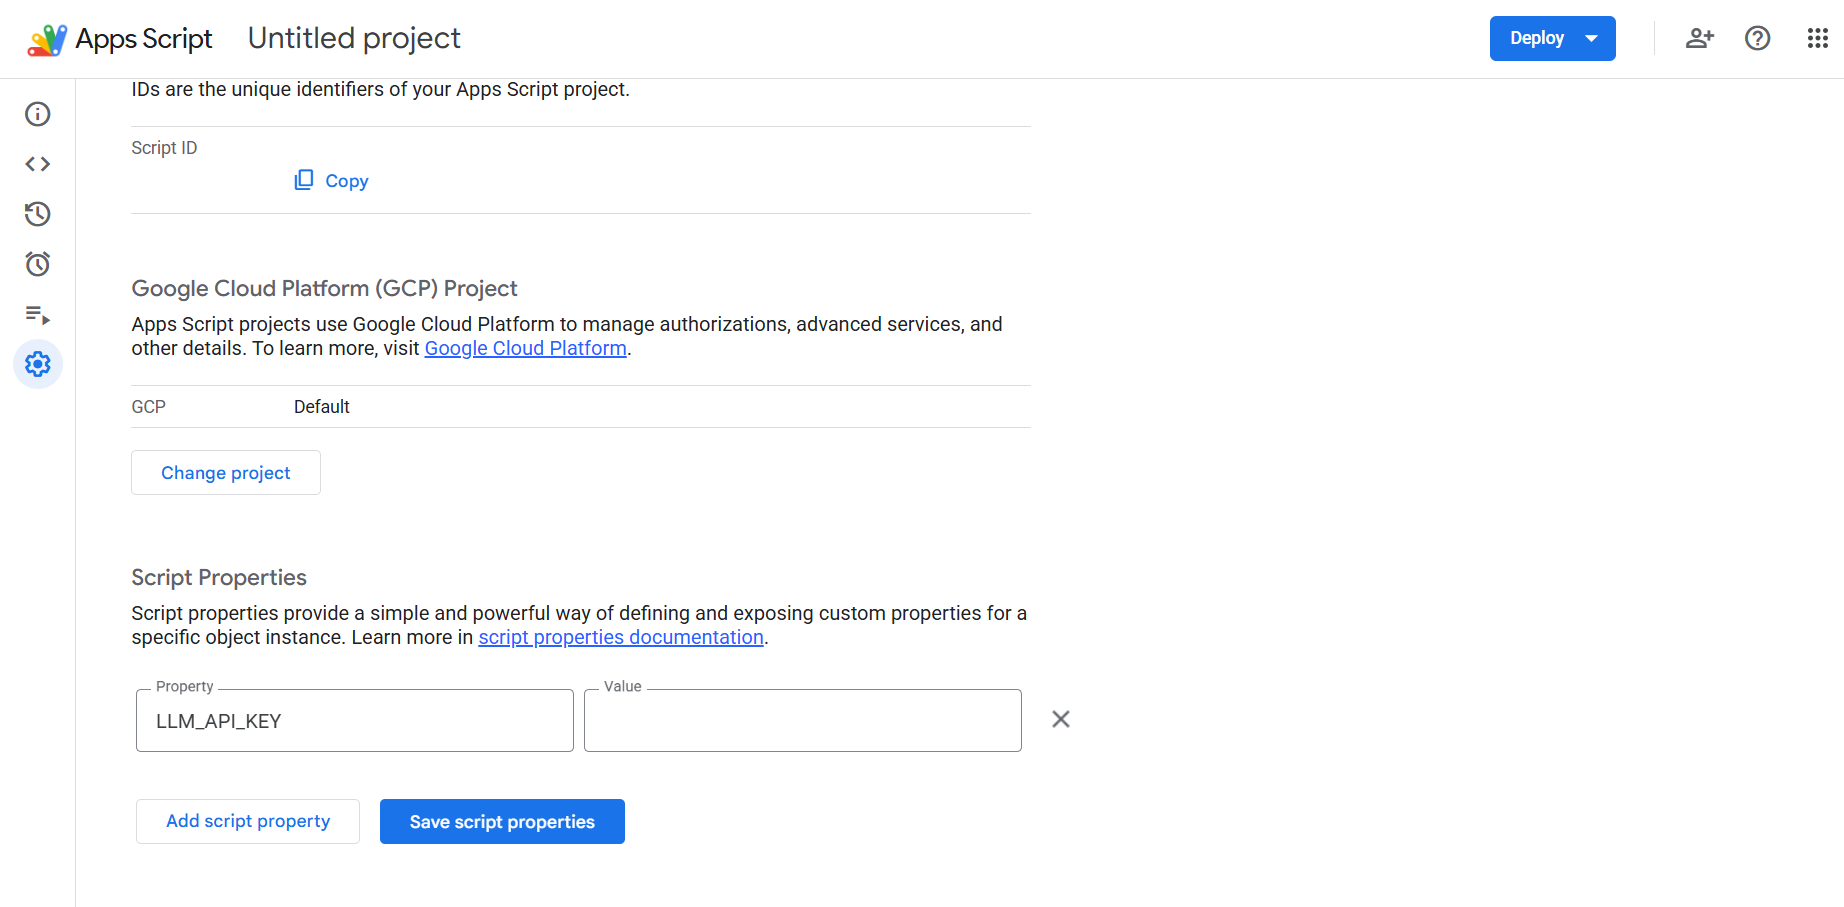The height and width of the screenshot is (907, 1844).
Task: Click the 'Default' GCP value text
Action: click(322, 407)
